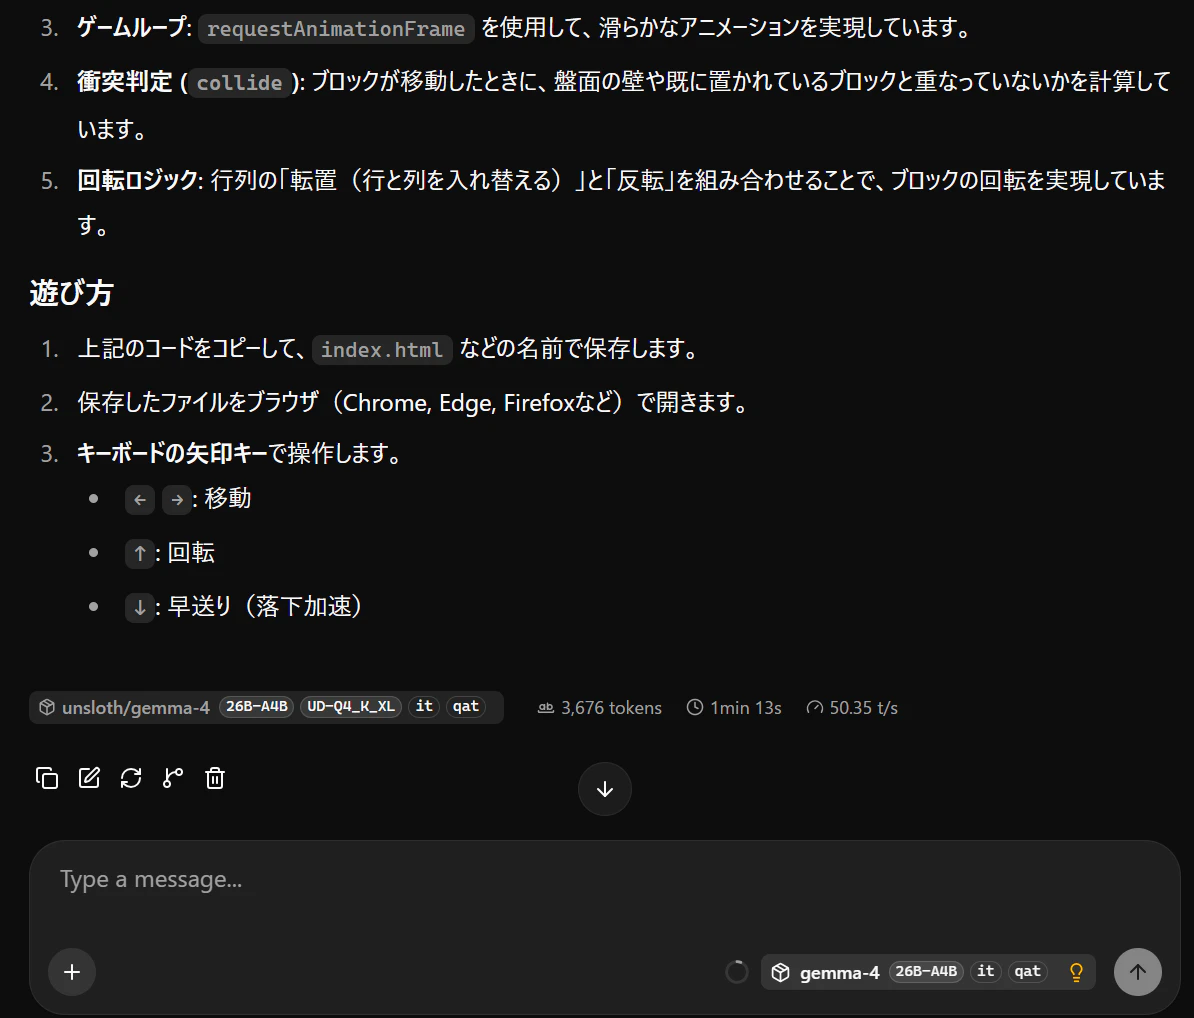Screen dimensions: 1194x1018
Task: Click the tokens icon before 3,676 tokens
Action: [x=545, y=707]
